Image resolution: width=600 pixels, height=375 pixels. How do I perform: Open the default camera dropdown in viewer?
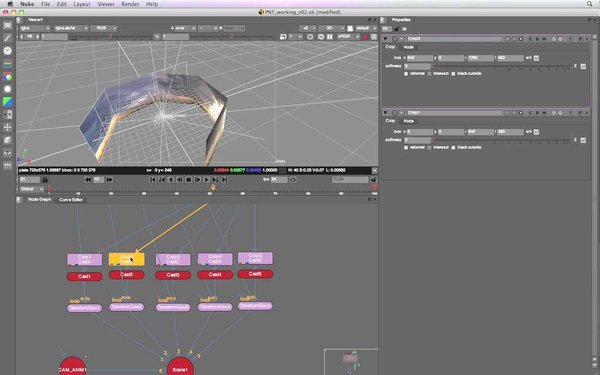coord(366,28)
